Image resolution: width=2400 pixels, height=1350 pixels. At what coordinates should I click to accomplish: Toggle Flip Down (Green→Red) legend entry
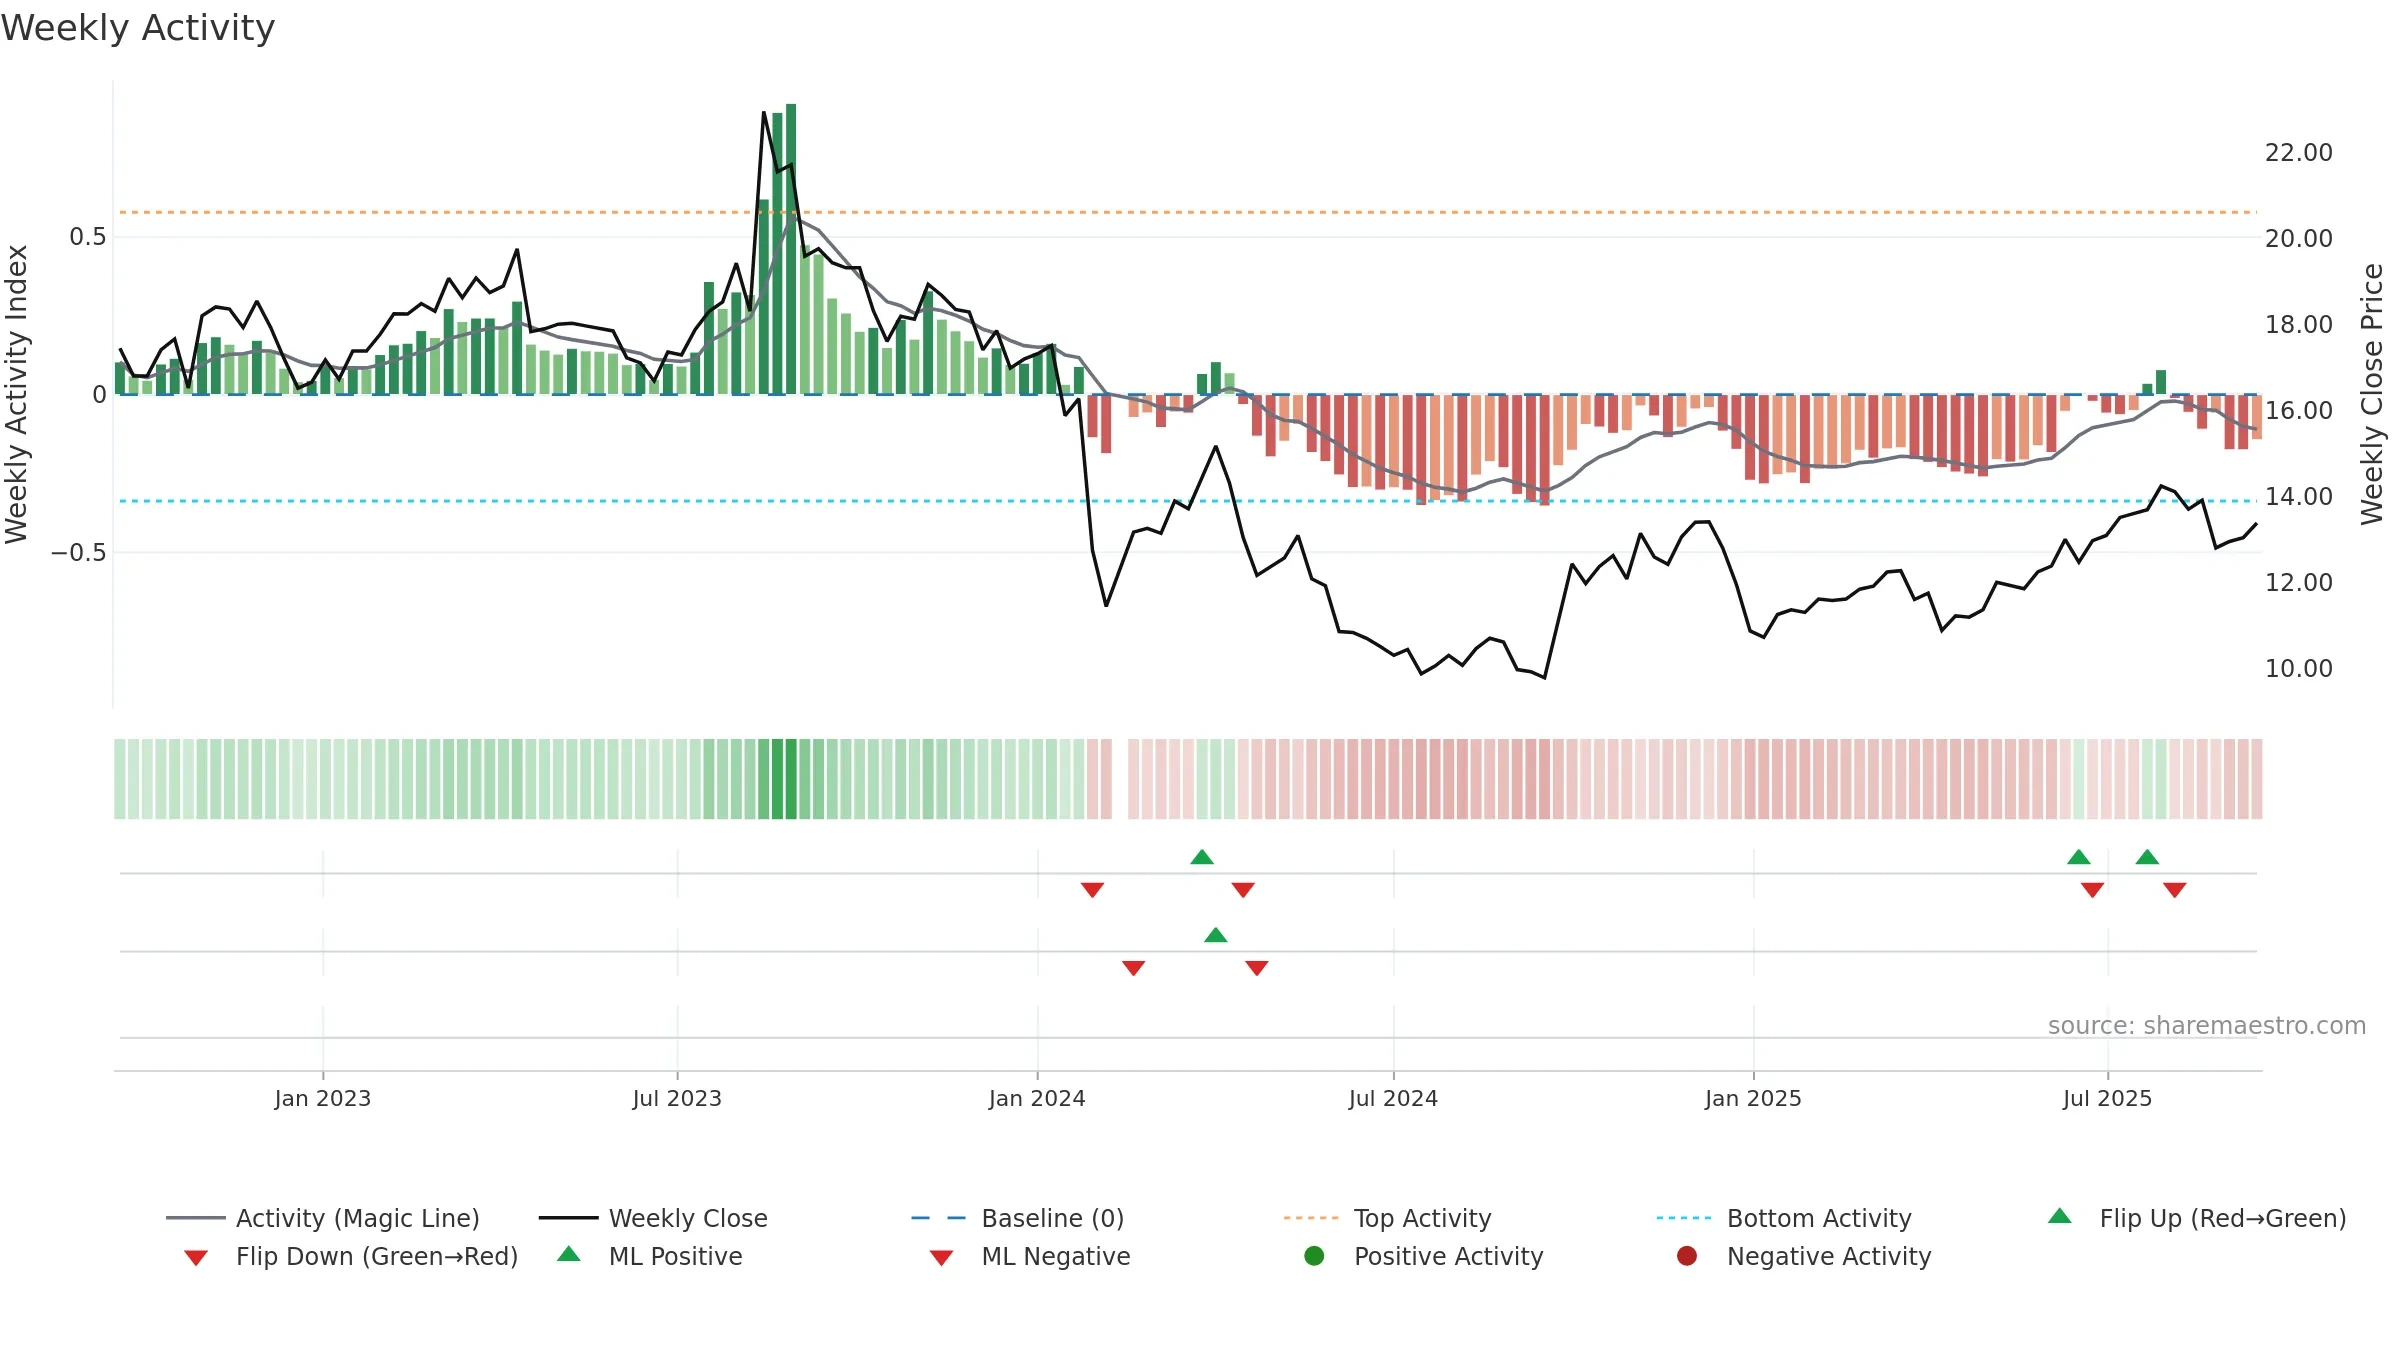351,1256
